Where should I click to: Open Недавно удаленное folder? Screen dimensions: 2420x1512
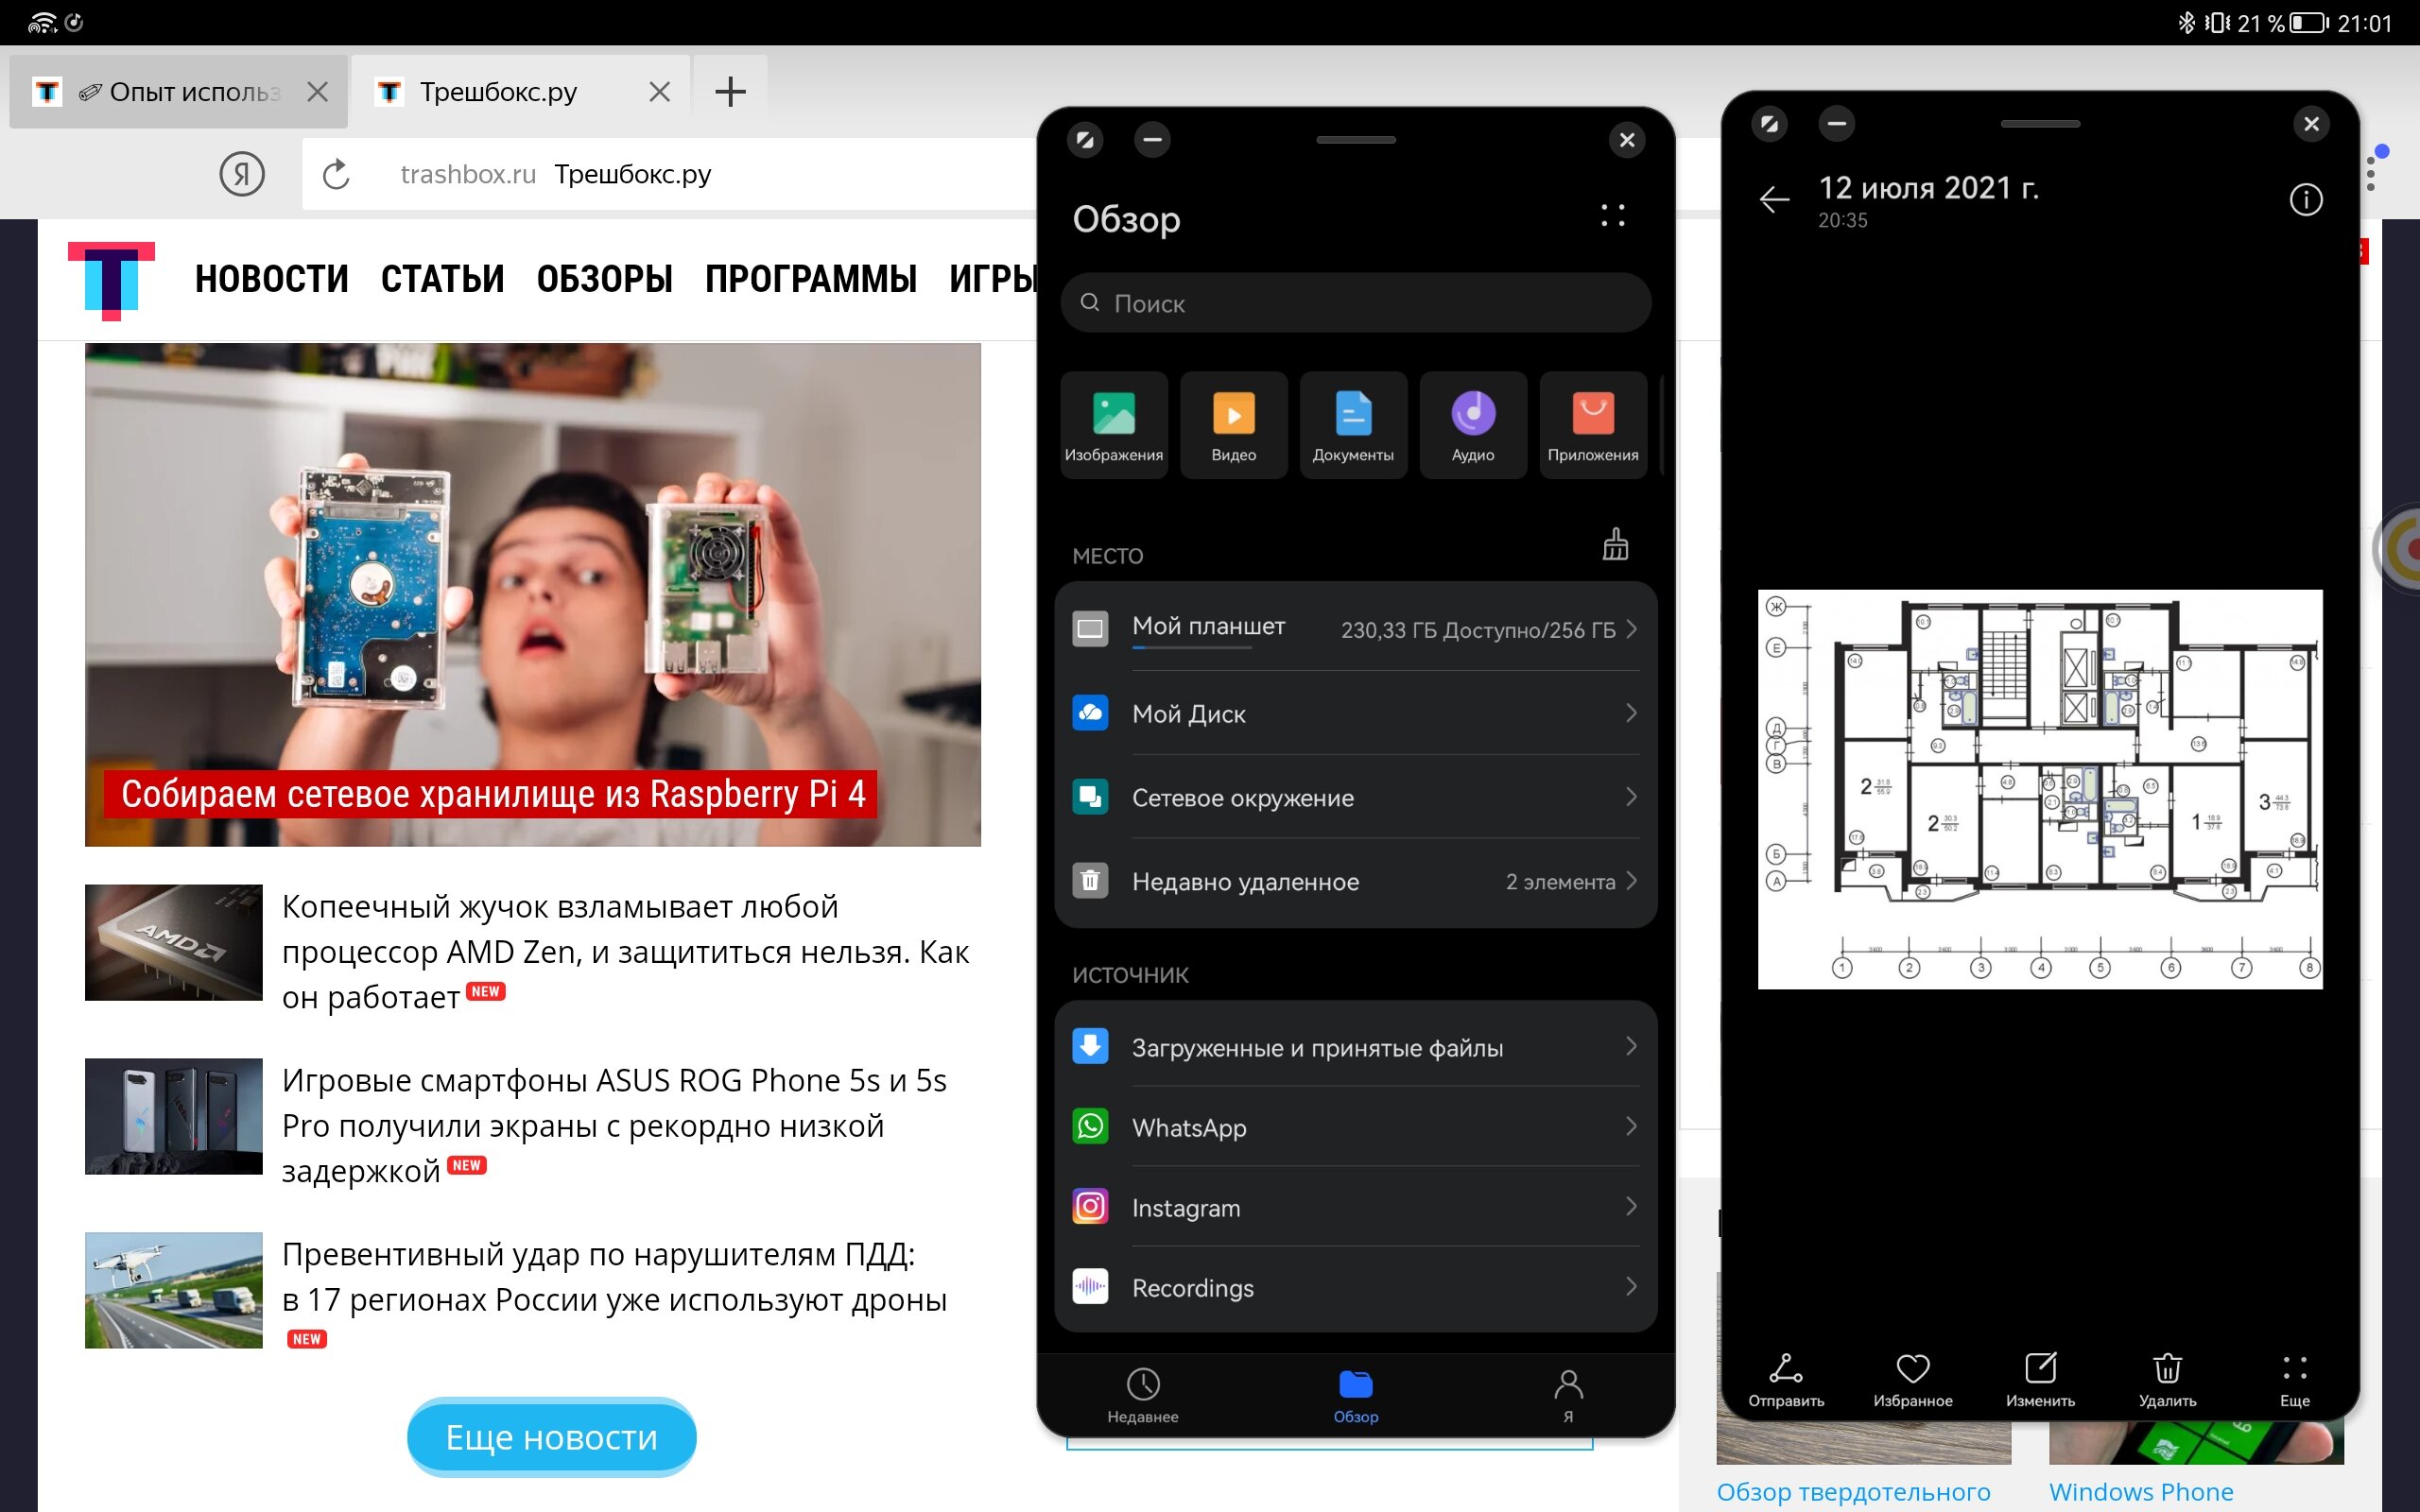tap(1355, 881)
